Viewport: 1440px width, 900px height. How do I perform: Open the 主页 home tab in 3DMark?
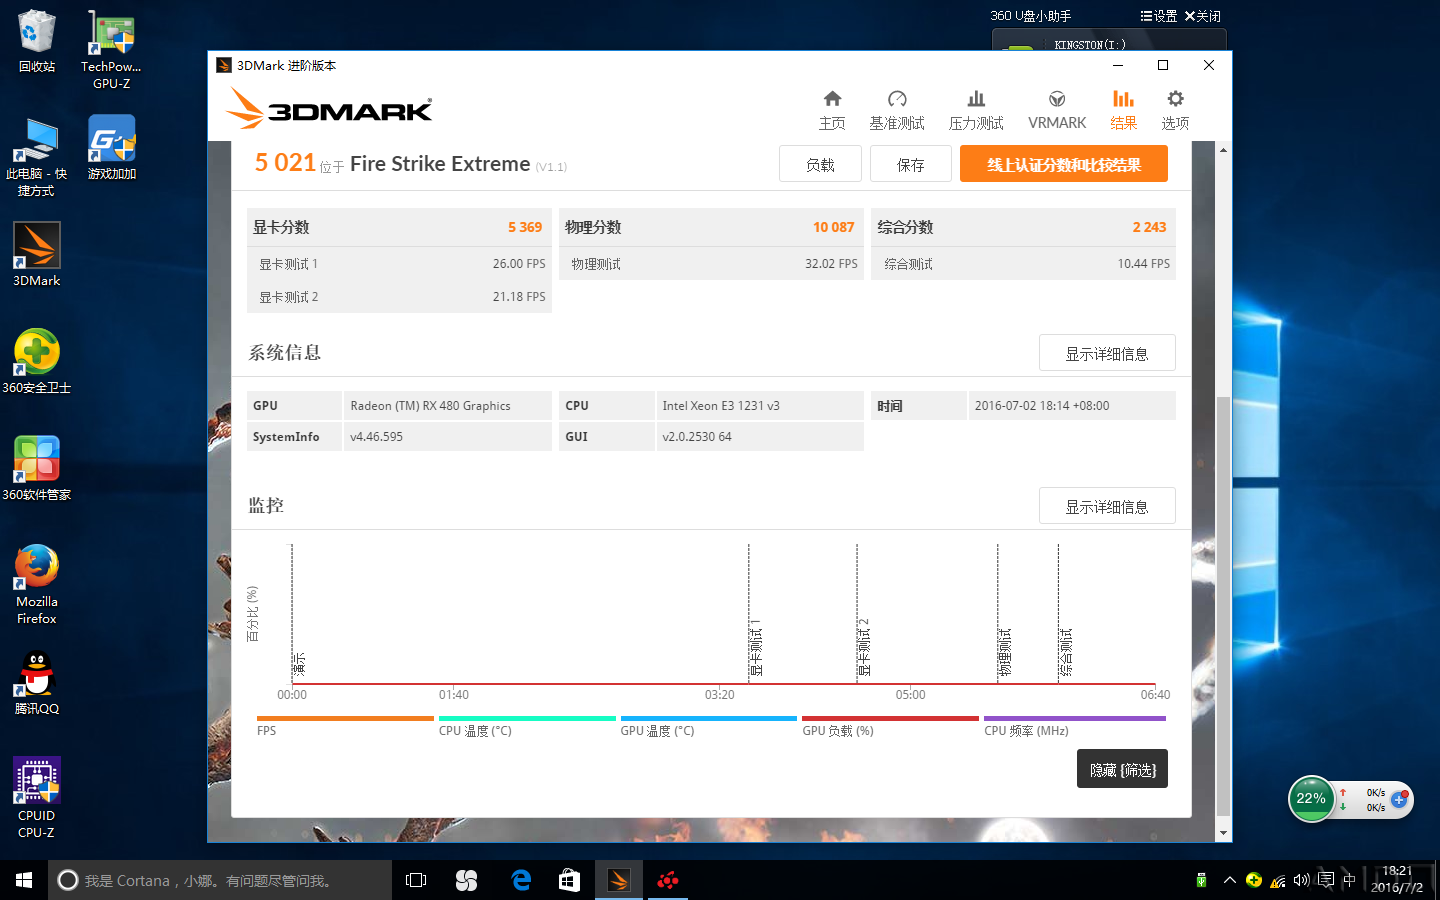pos(832,110)
